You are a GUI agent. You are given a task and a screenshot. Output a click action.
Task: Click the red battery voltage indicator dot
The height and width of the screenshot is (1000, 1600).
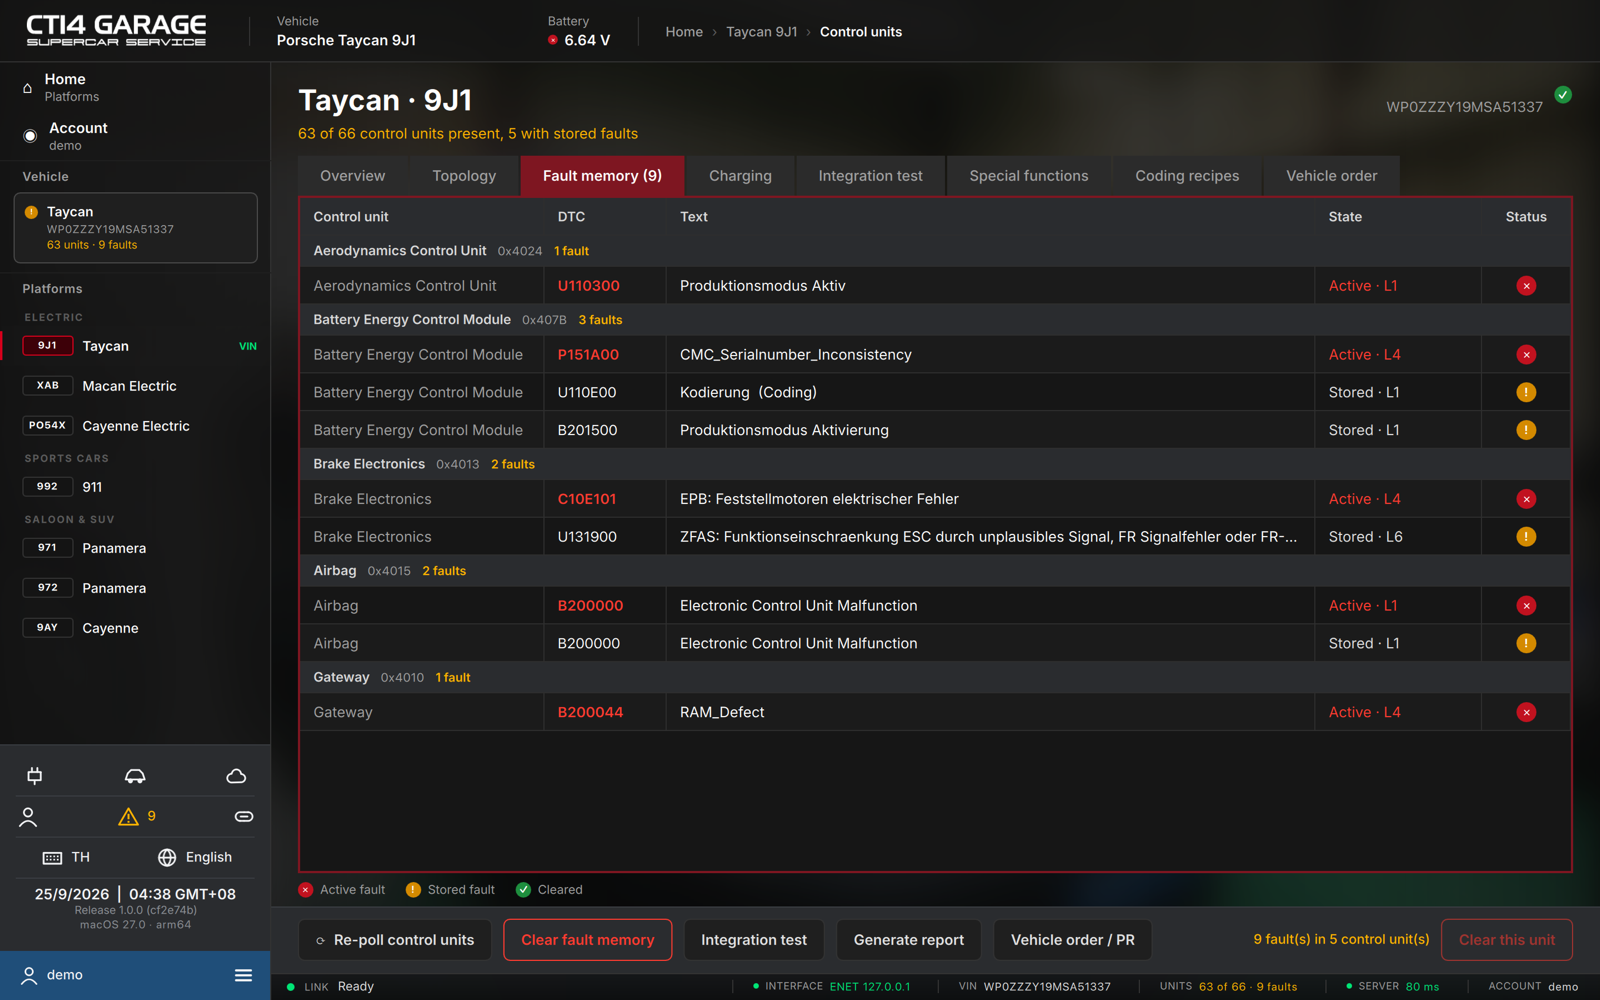(553, 40)
